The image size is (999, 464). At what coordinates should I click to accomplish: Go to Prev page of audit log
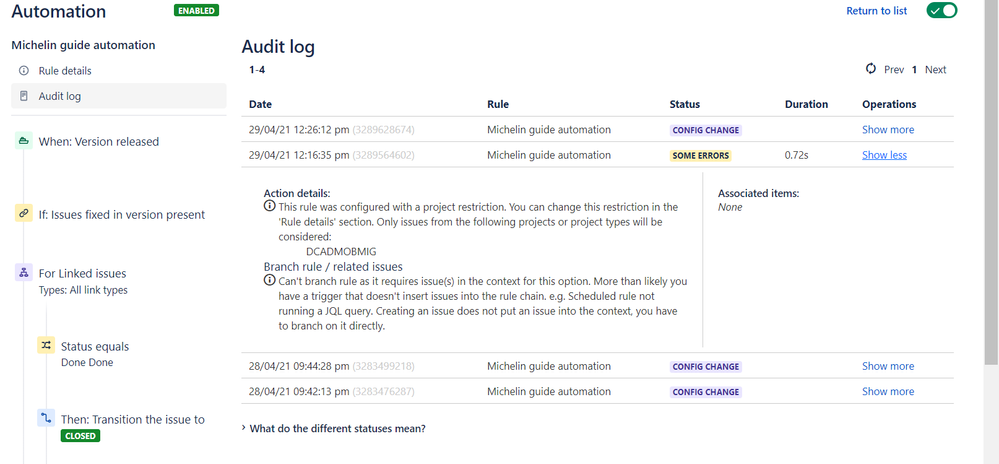pyautogui.click(x=894, y=69)
